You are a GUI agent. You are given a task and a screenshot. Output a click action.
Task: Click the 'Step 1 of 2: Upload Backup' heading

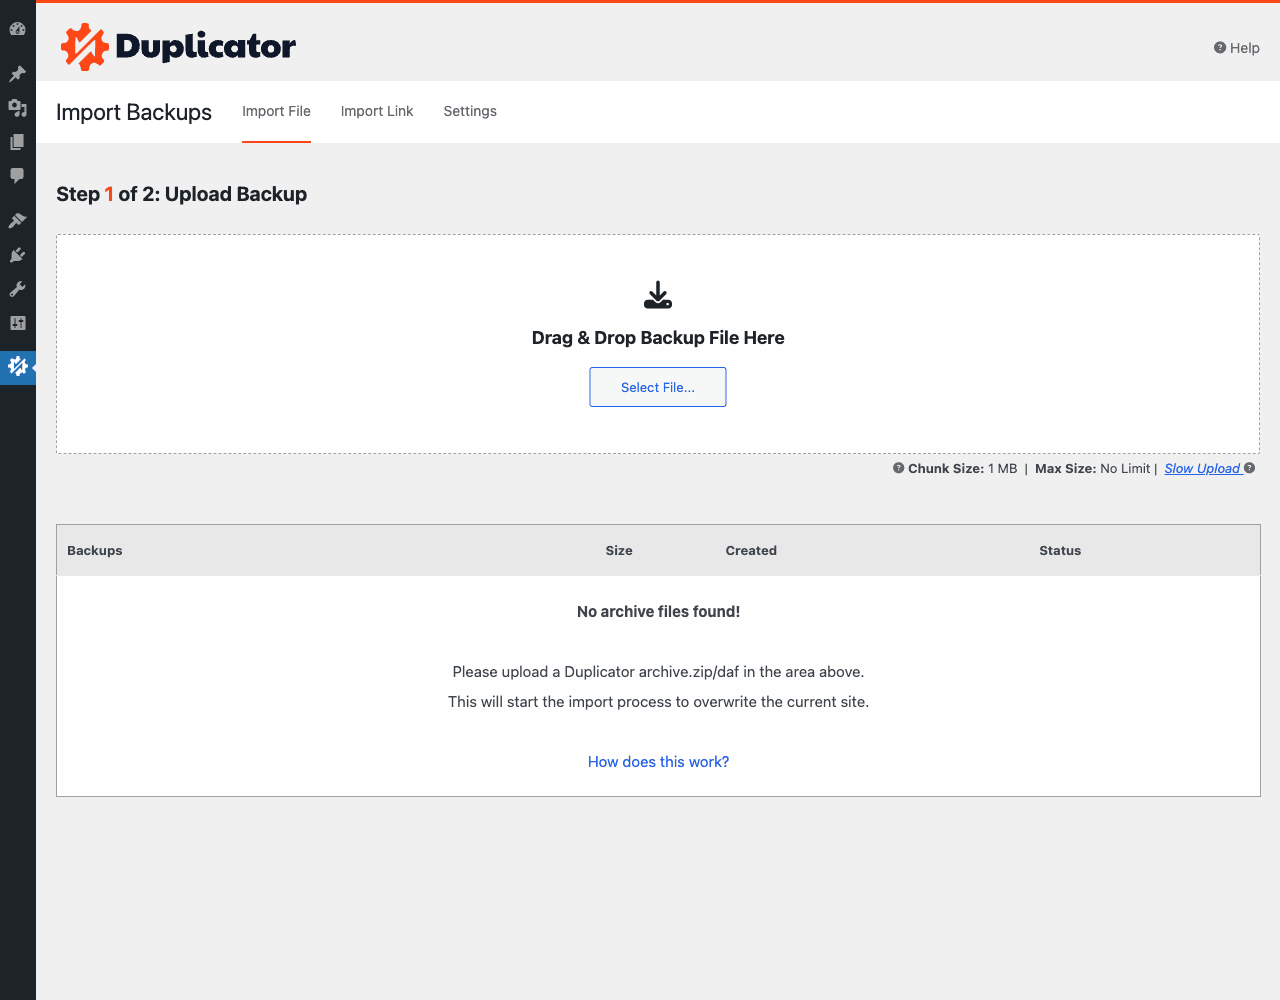pos(181,194)
